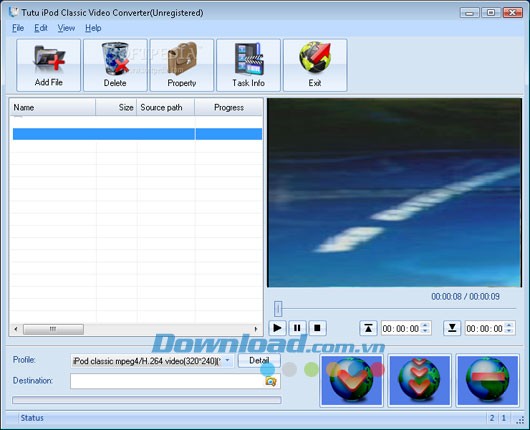Image resolution: width=530 pixels, height=430 pixels.
Task: Decrease the start time with the down stepper
Action: point(425,331)
